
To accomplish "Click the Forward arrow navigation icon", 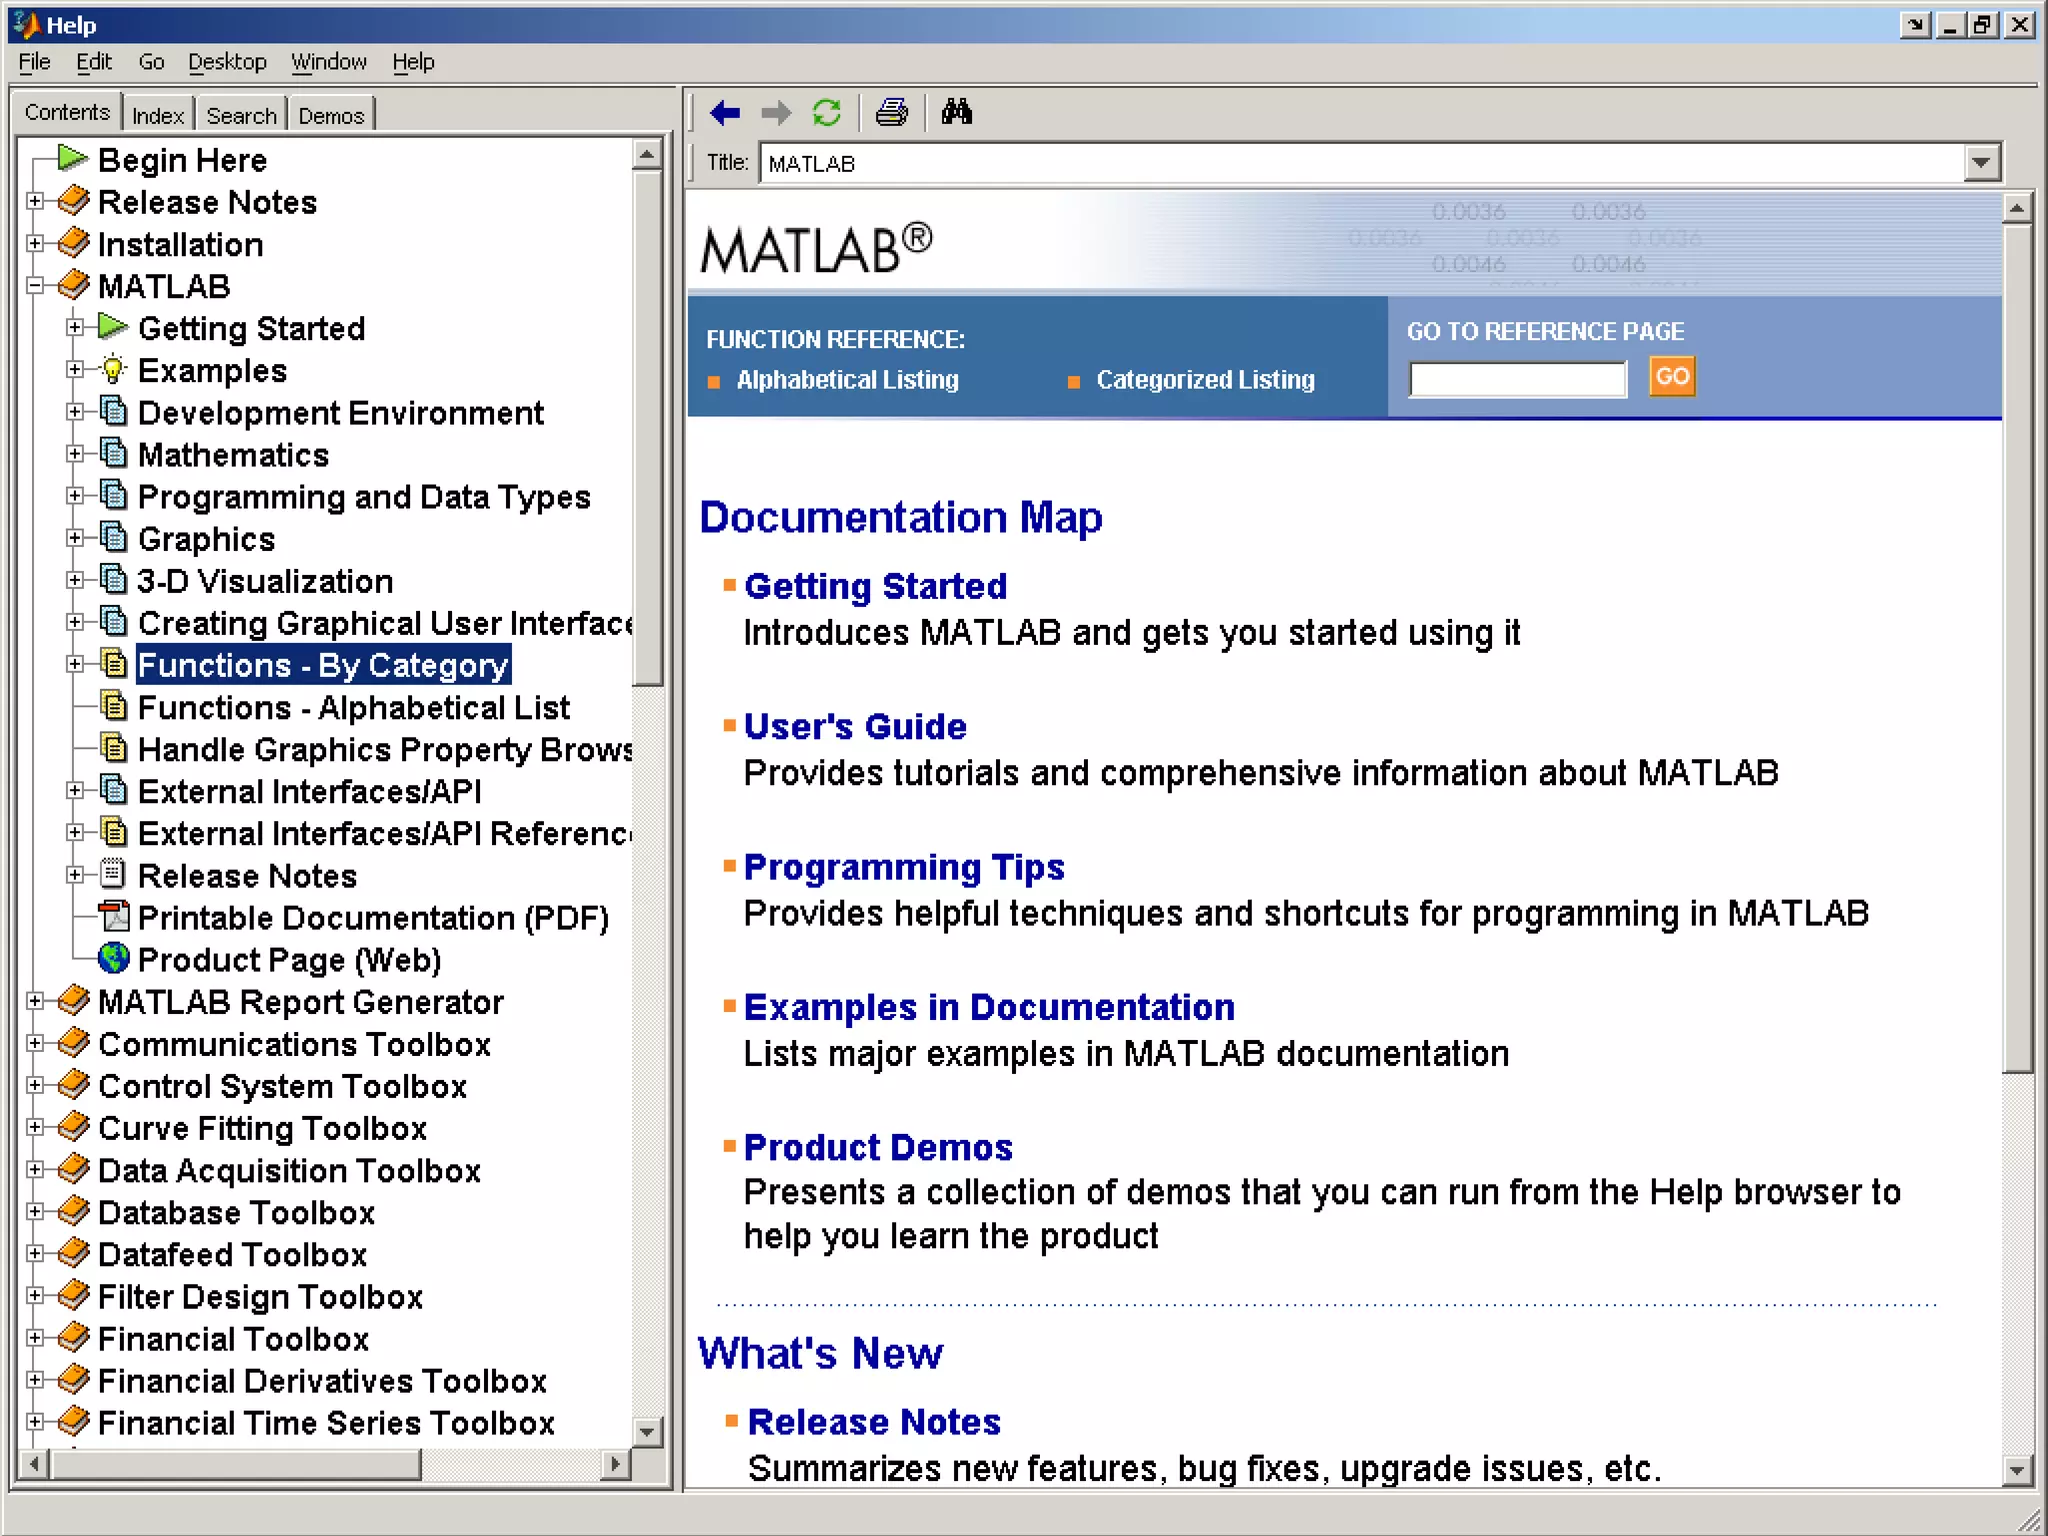I will coord(776,113).
